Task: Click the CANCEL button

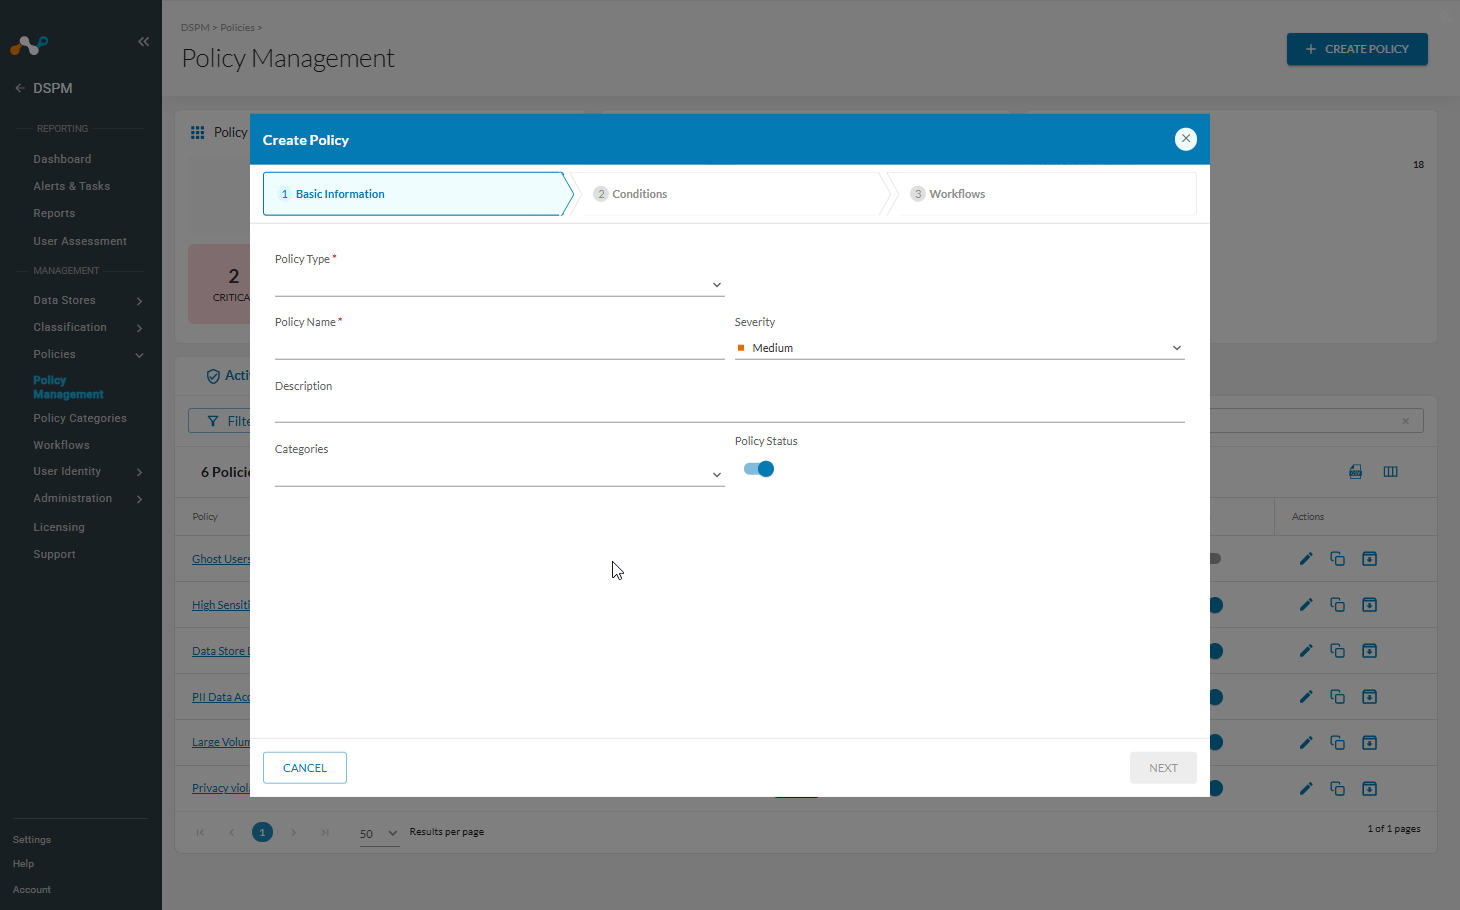Action: [x=305, y=768]
